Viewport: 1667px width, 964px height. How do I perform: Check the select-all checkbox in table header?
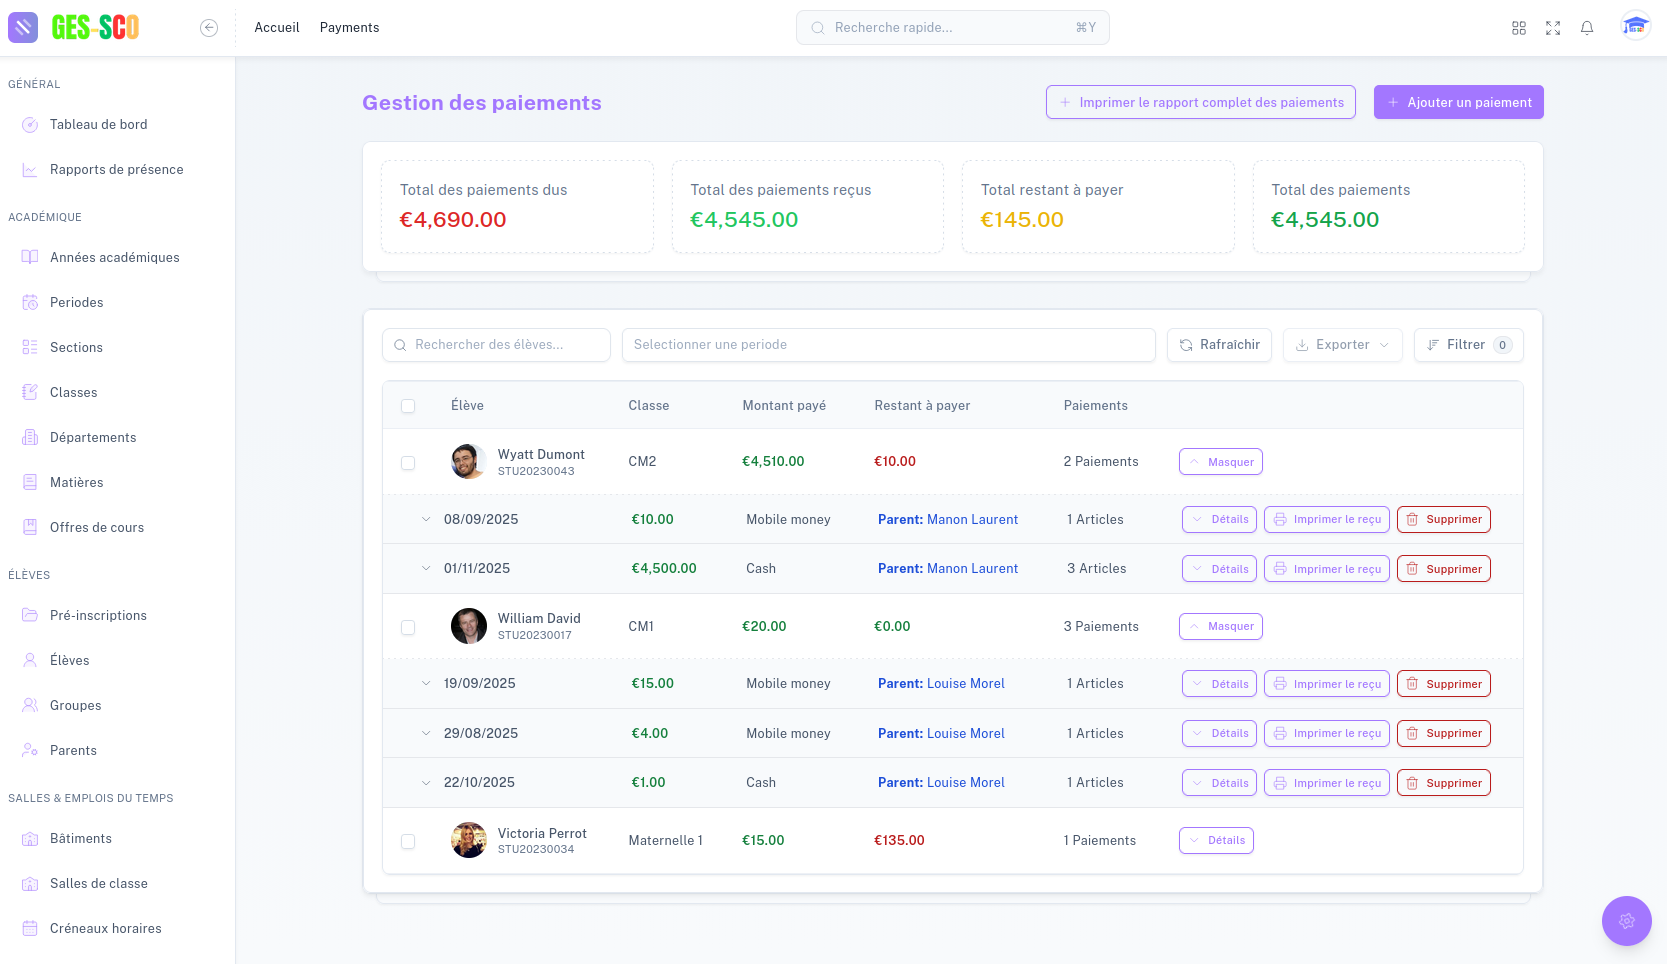click(408, 405)
